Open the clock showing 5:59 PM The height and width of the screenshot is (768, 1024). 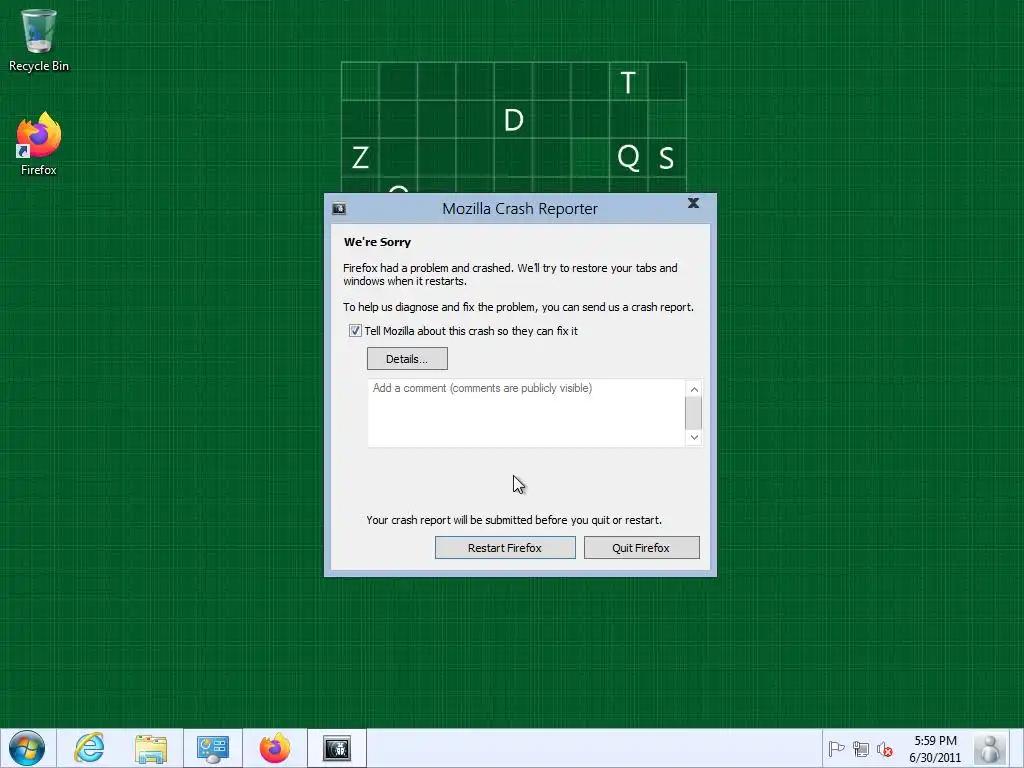[935, 749]
